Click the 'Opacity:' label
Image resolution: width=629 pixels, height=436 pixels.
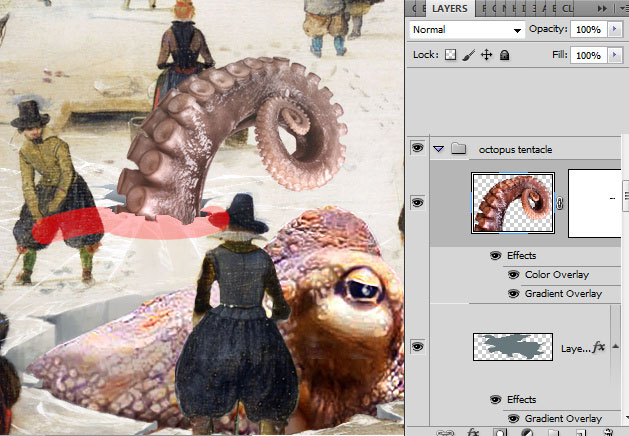[x=548, y=29]
